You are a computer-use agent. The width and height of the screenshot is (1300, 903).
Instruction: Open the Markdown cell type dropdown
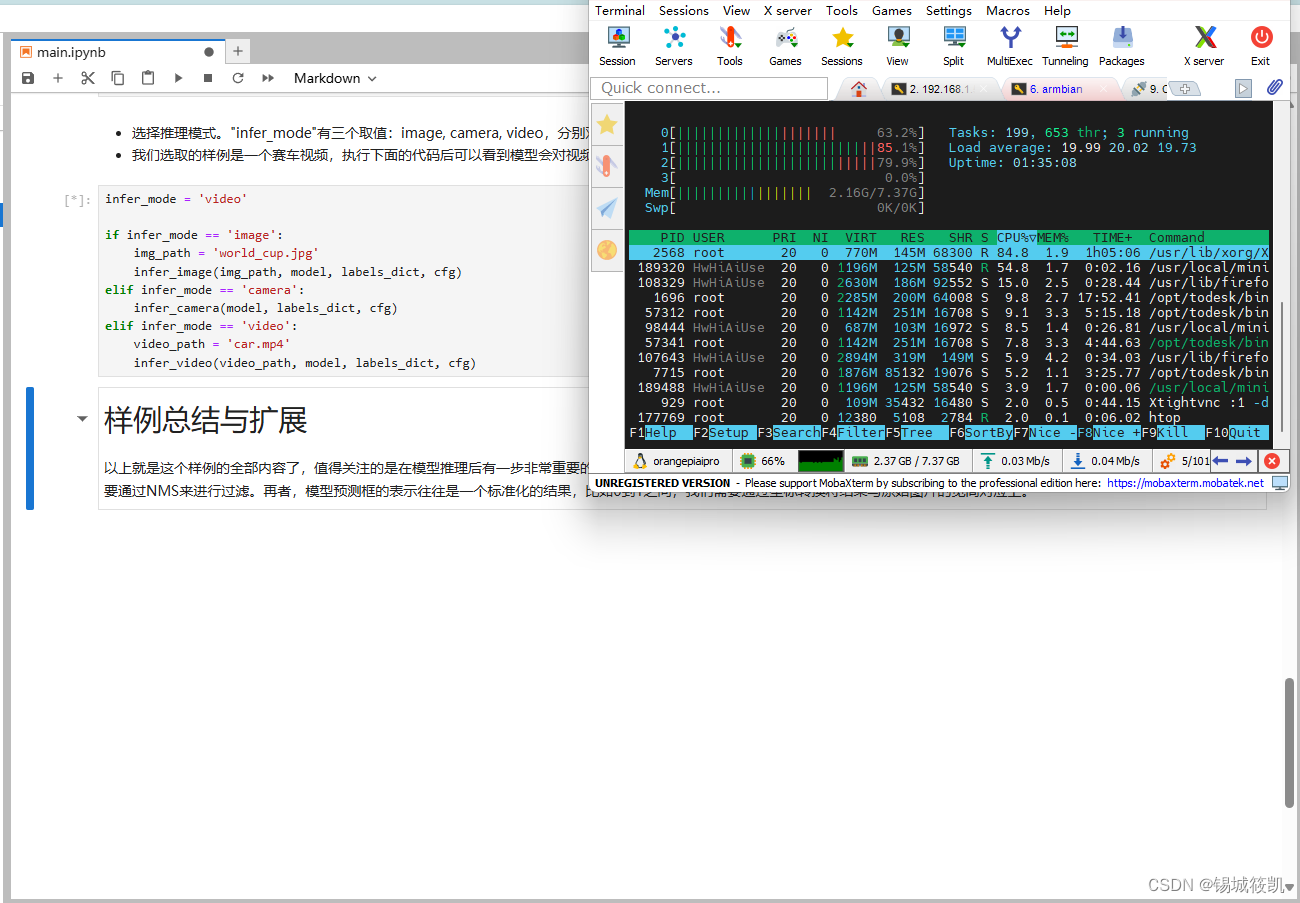point(335,78)
